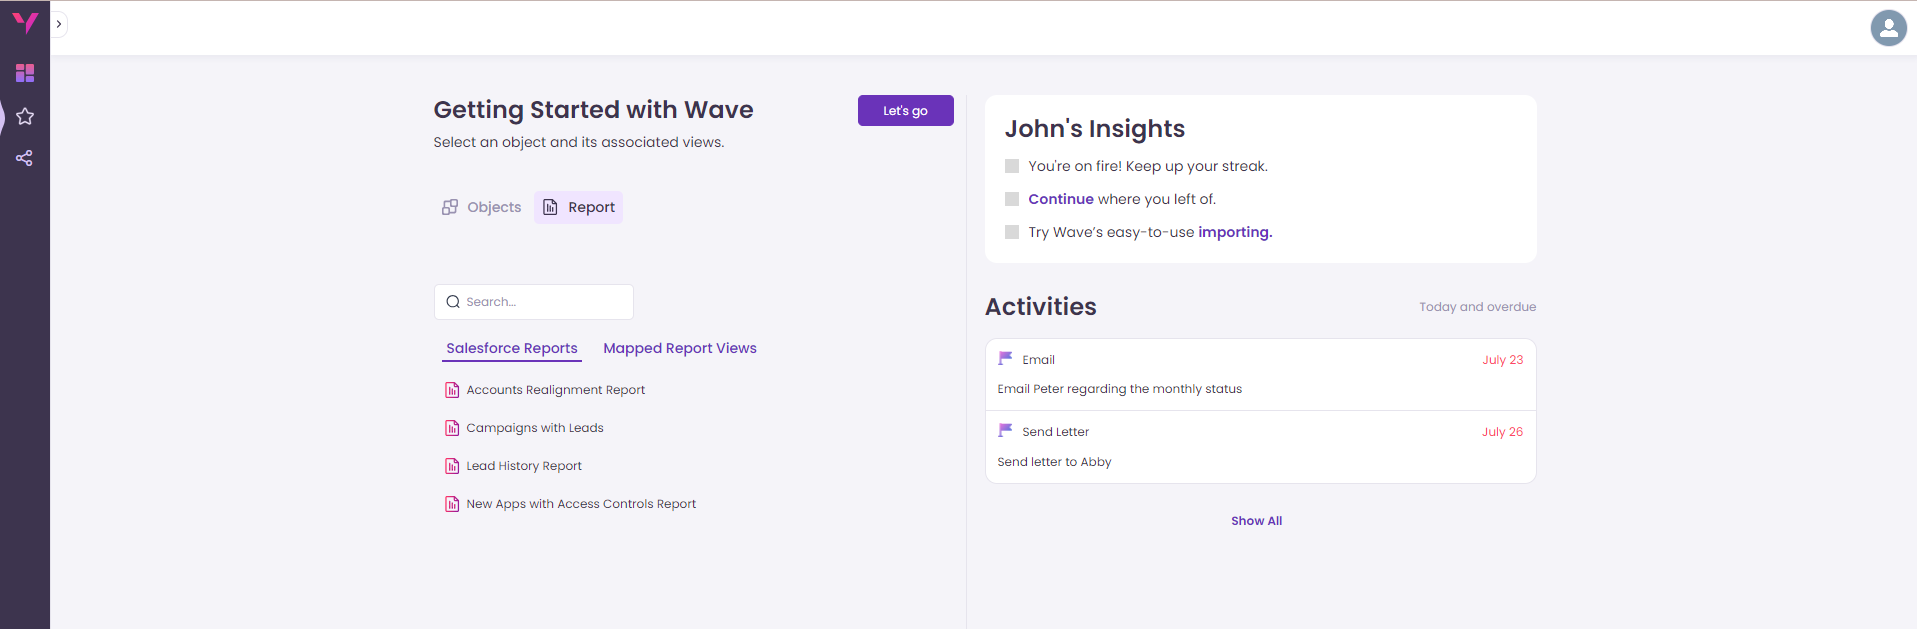The width and height of the screenshot is (1917, 629).
Task: Open the dashboard grid icon in sidebar
Action: [x=25, y=73]
